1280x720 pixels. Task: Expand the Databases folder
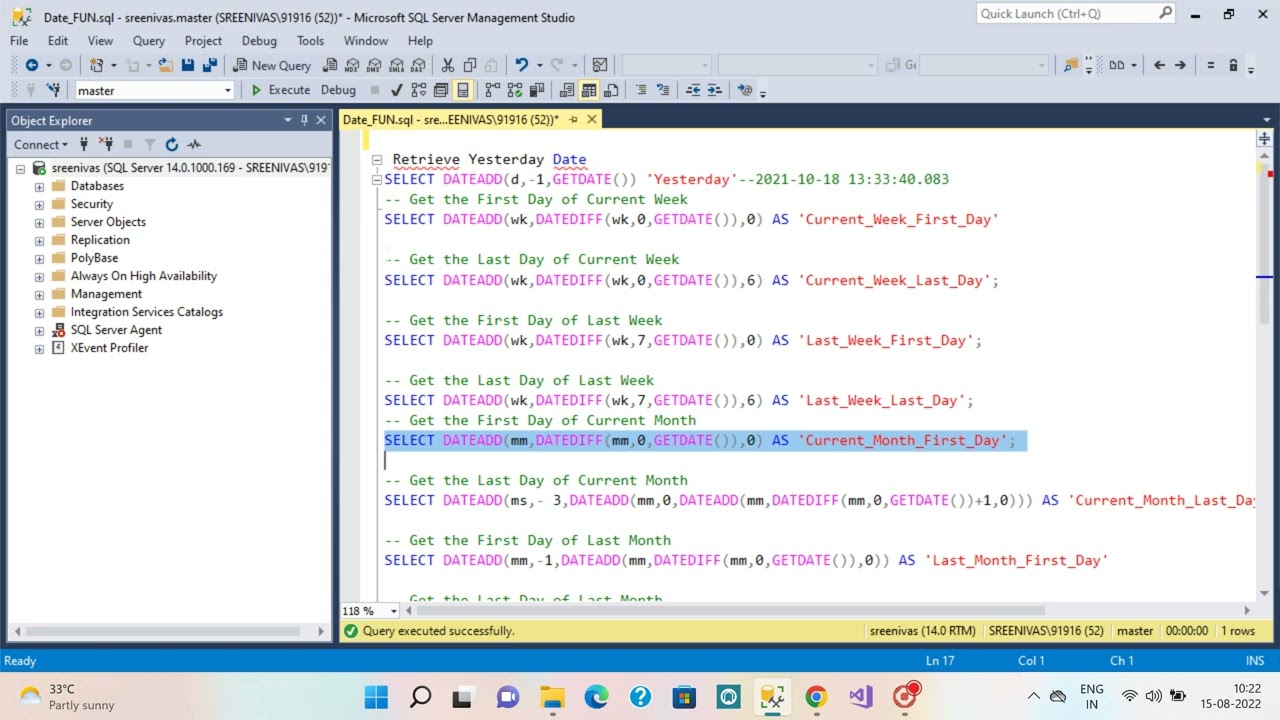point(39,186)
